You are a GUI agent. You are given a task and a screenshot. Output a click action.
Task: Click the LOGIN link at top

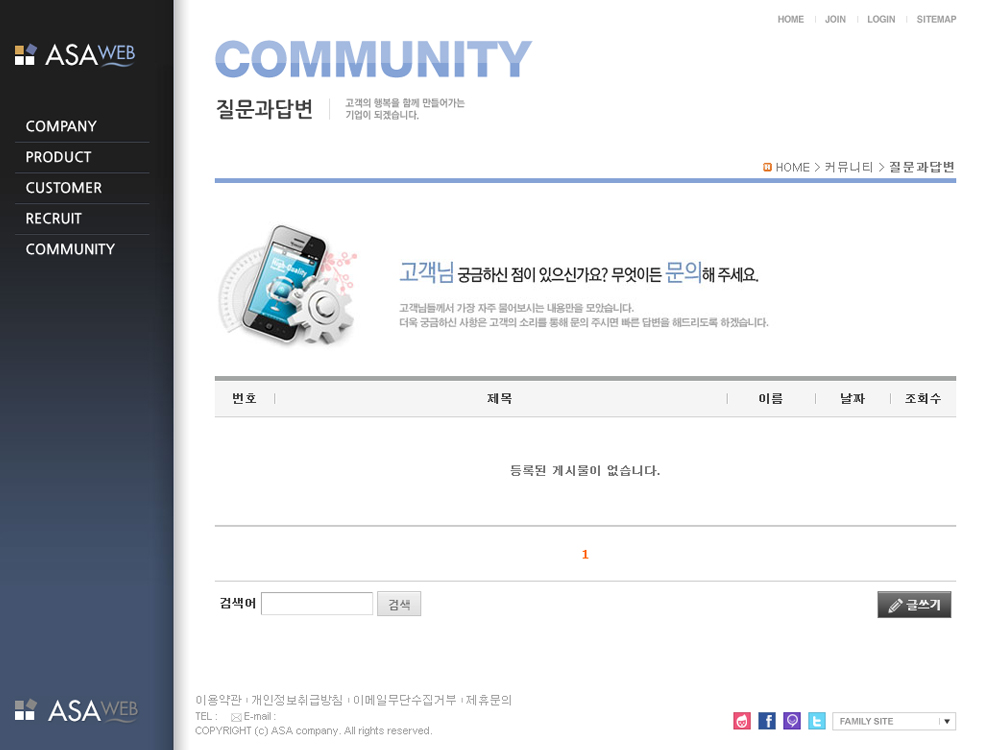point(881,20)
